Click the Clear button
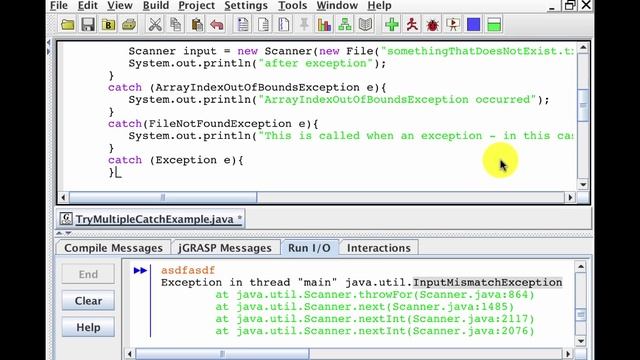 click(x=88, y=301)
